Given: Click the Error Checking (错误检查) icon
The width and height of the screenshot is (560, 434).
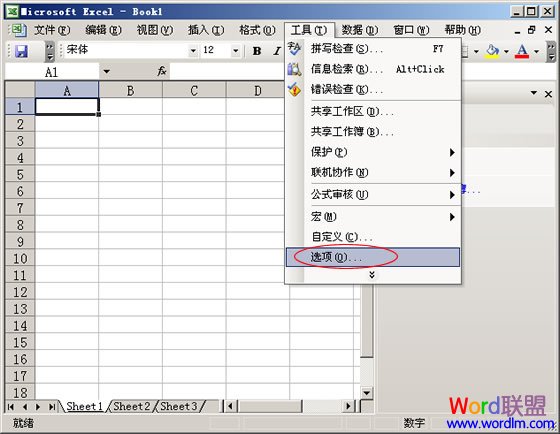Looking at the screenshot, I should [x=294, y=89].
